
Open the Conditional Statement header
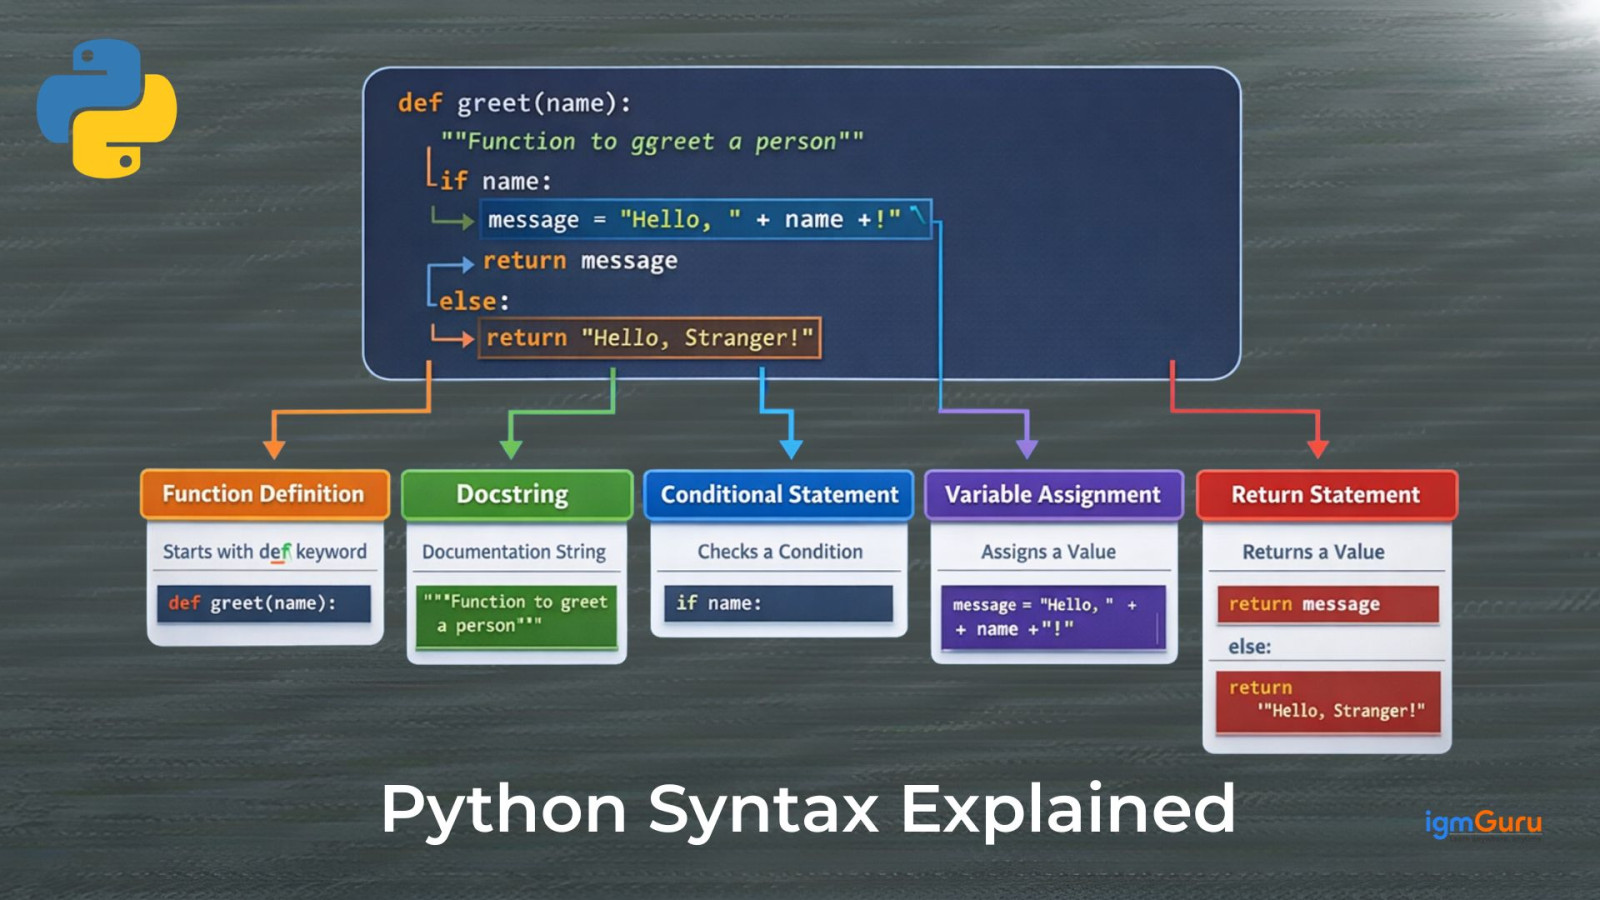pyautogui.click(x=779, y=494)
